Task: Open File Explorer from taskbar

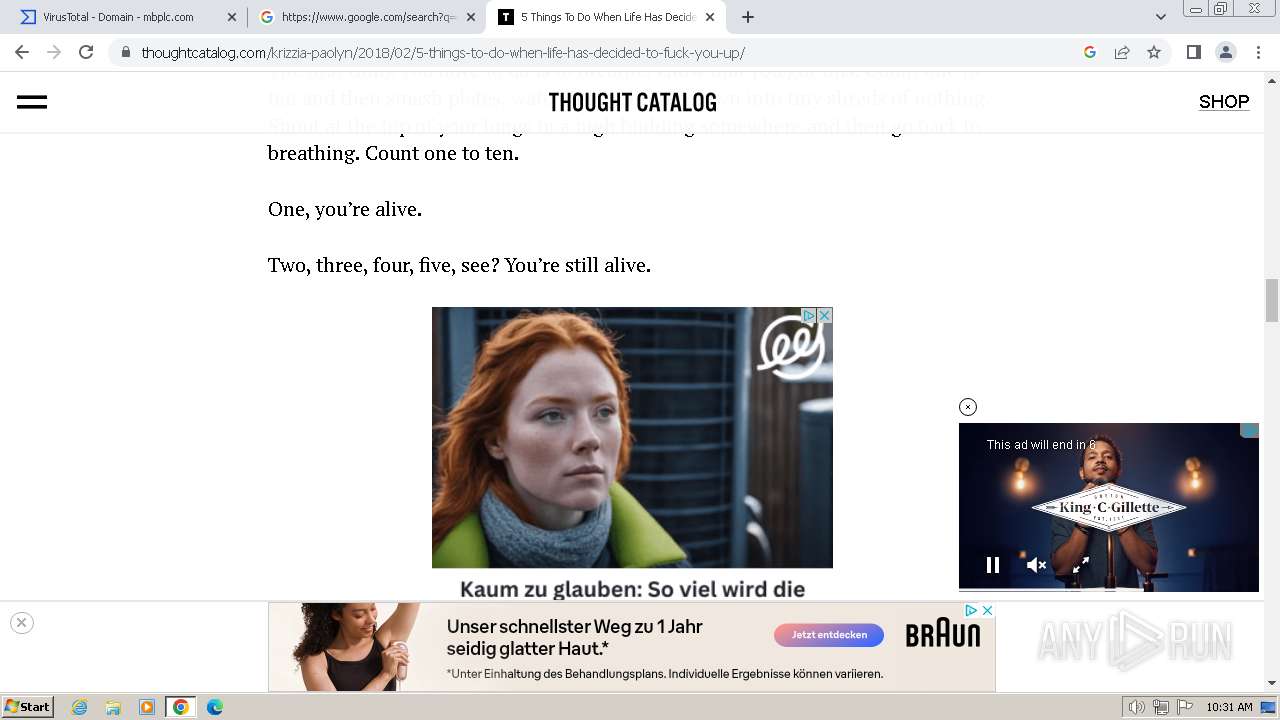Action: 113,707
